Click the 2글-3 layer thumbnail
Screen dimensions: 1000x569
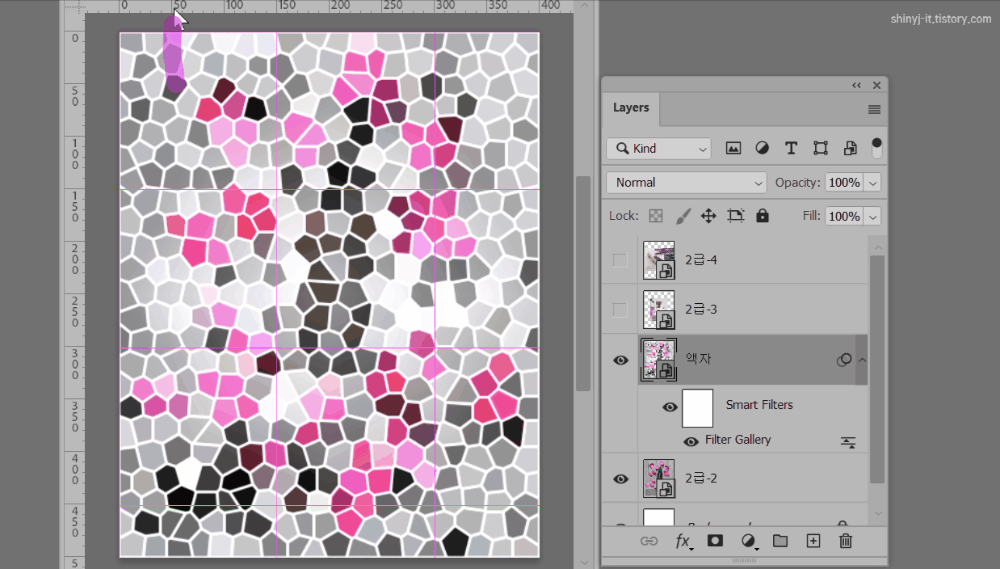pos(659,310)
